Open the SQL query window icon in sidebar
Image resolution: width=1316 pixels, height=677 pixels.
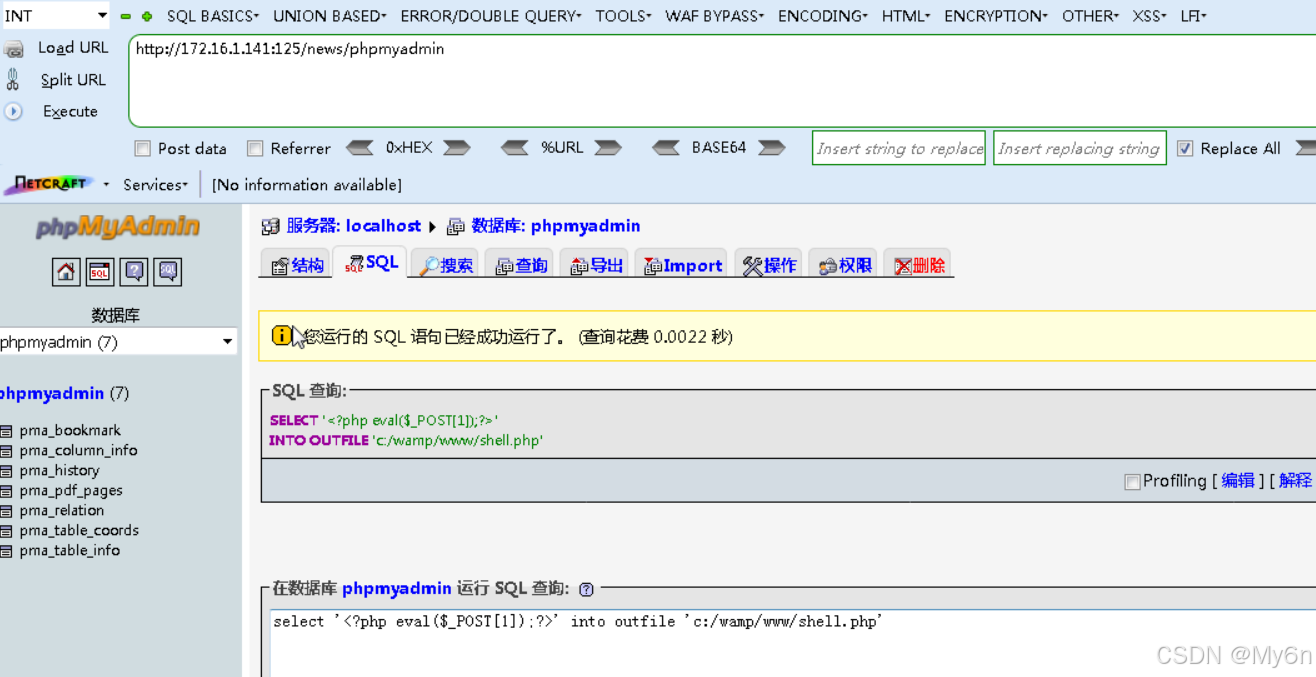coord(100,271)
